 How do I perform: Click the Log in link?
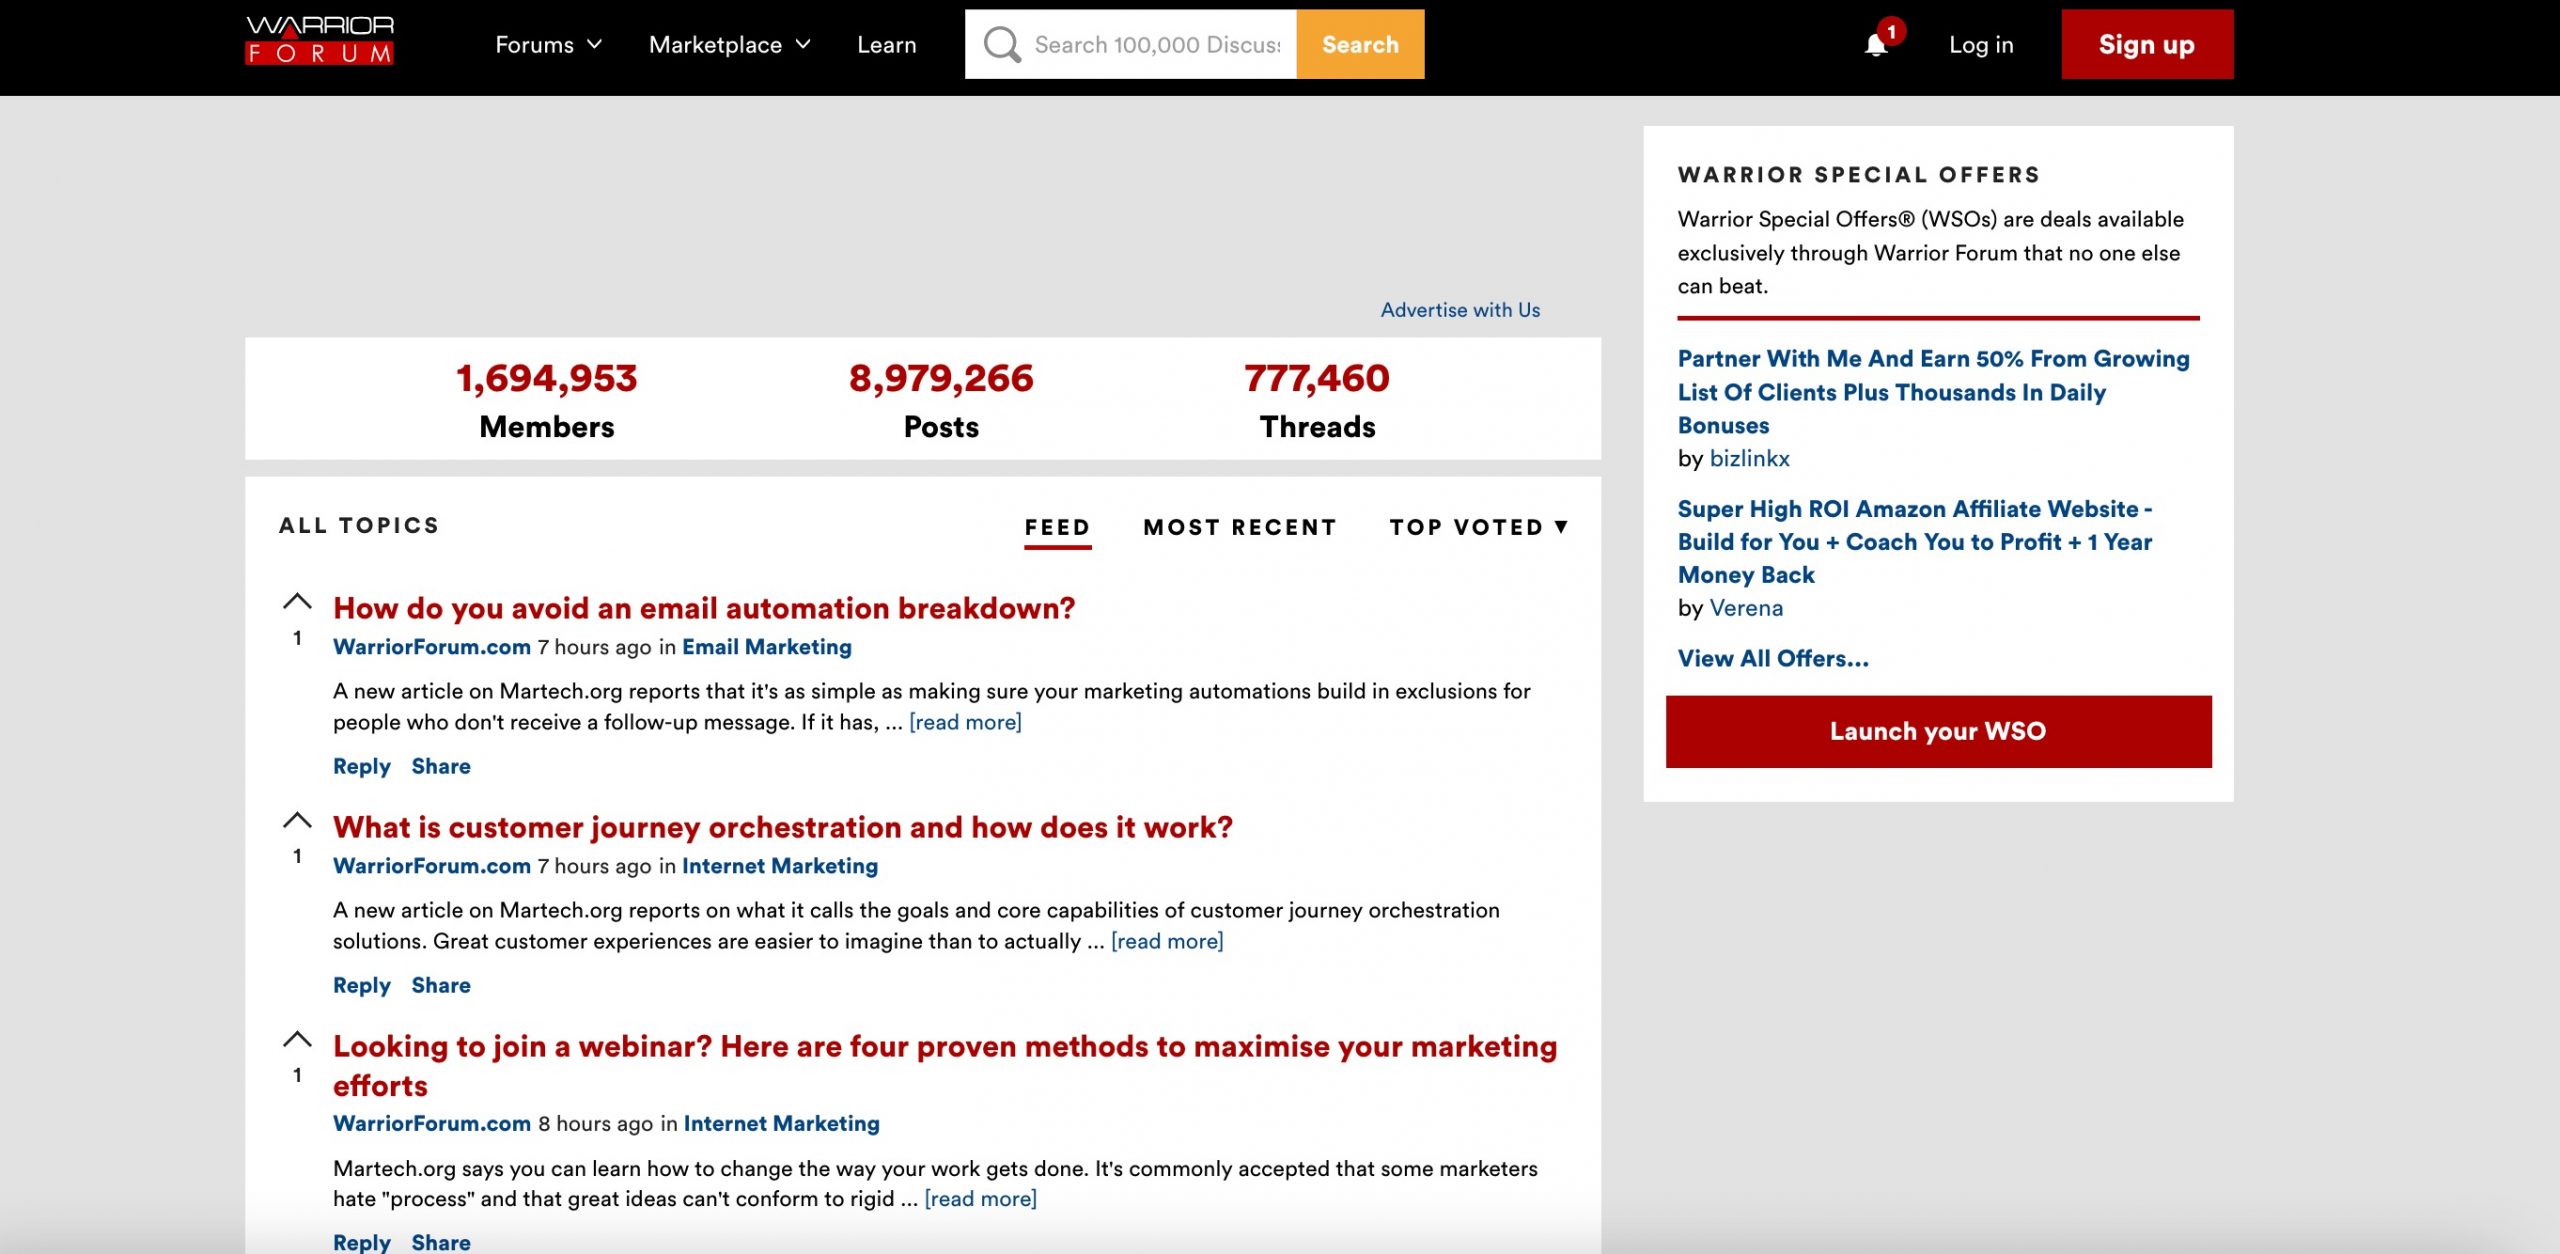click(1981, 45)
